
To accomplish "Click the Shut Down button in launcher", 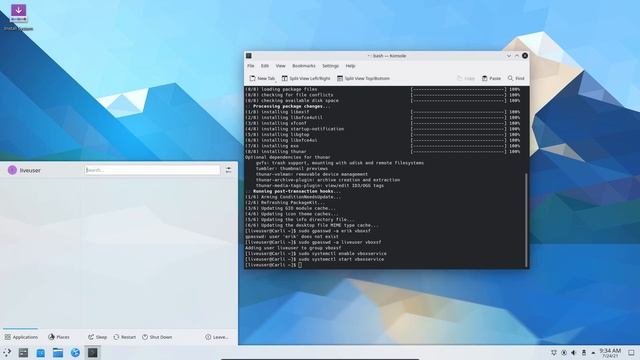I will click(157, 337).
